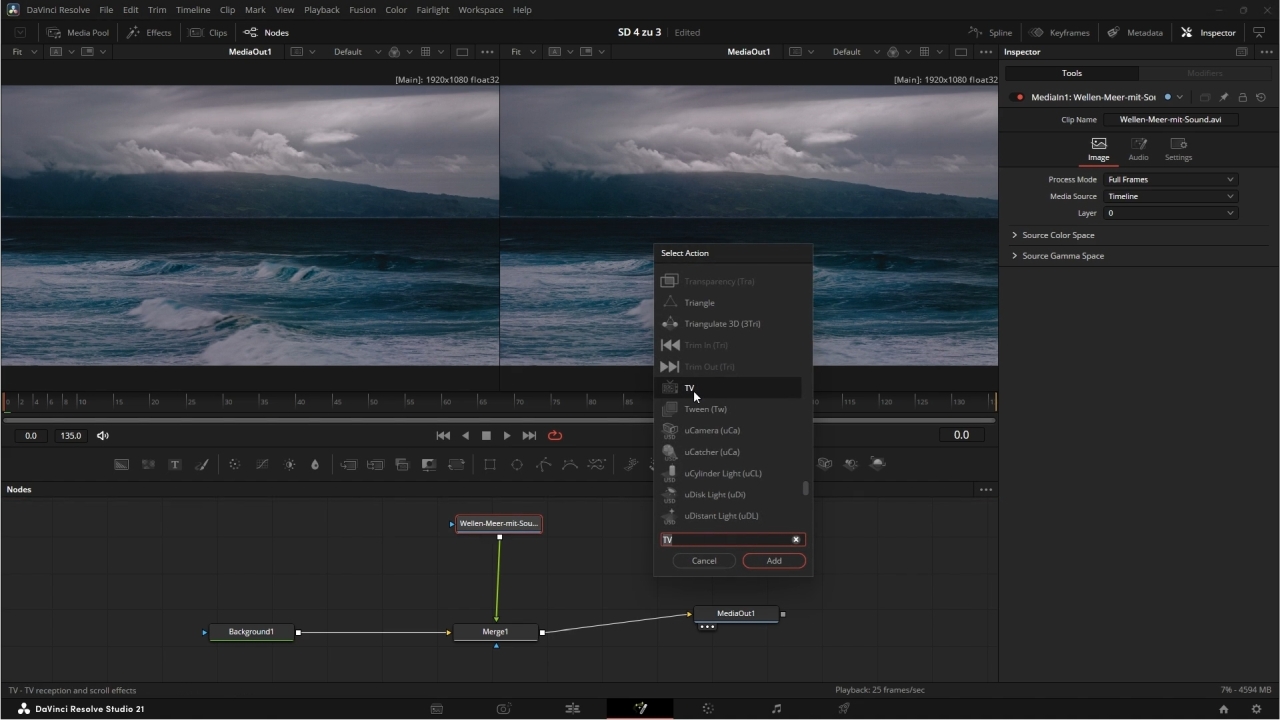The width and height of the screenshot is (1280, 720).
Task: Open the Fusion page at the bottom
Action: point(640,708)
